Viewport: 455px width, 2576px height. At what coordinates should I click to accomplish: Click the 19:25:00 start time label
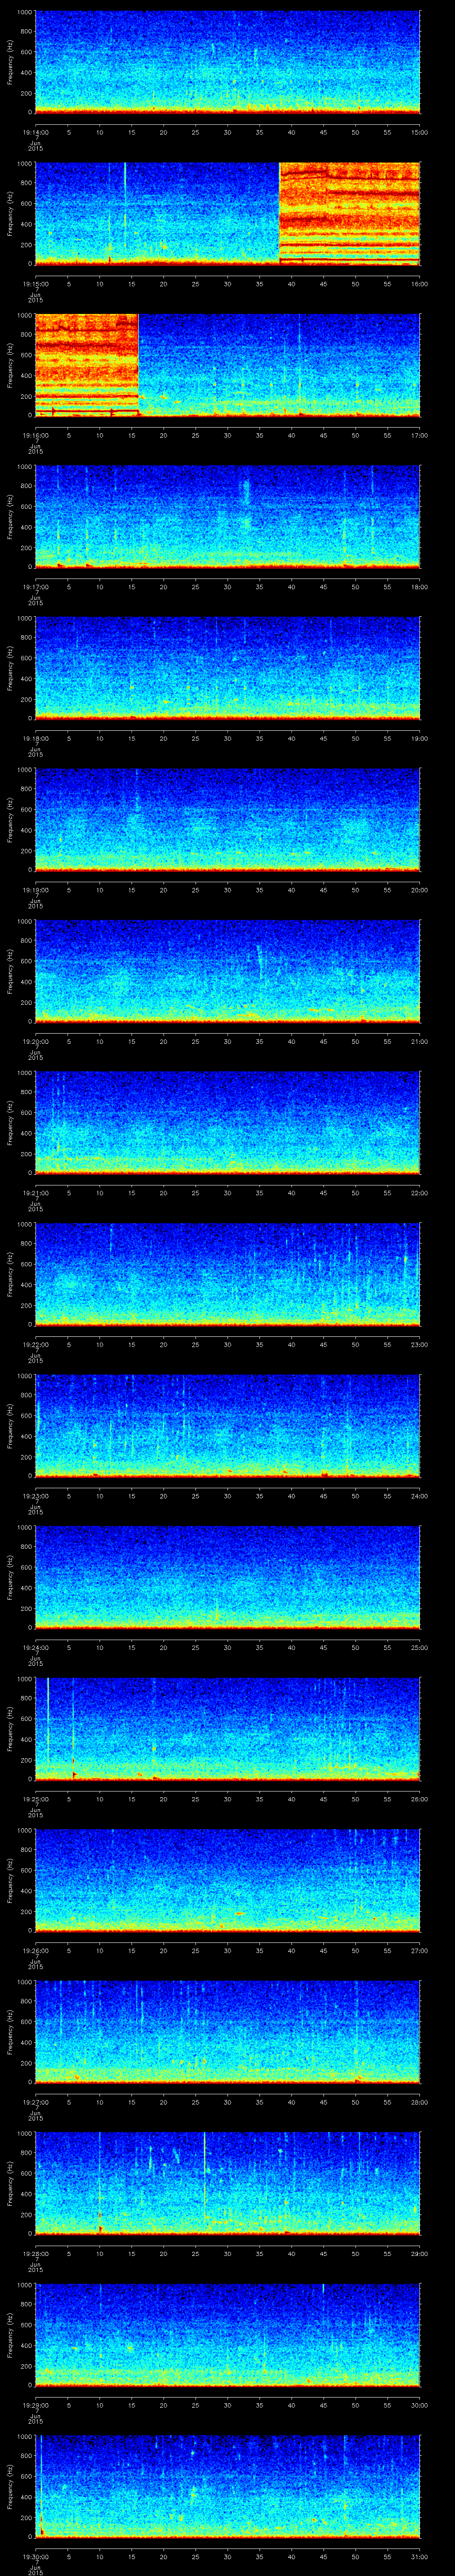35,1799
